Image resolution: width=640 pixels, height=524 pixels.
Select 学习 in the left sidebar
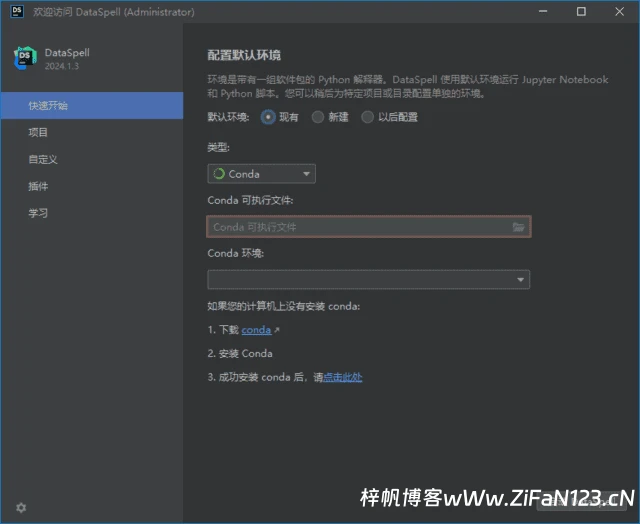point(38,213)
